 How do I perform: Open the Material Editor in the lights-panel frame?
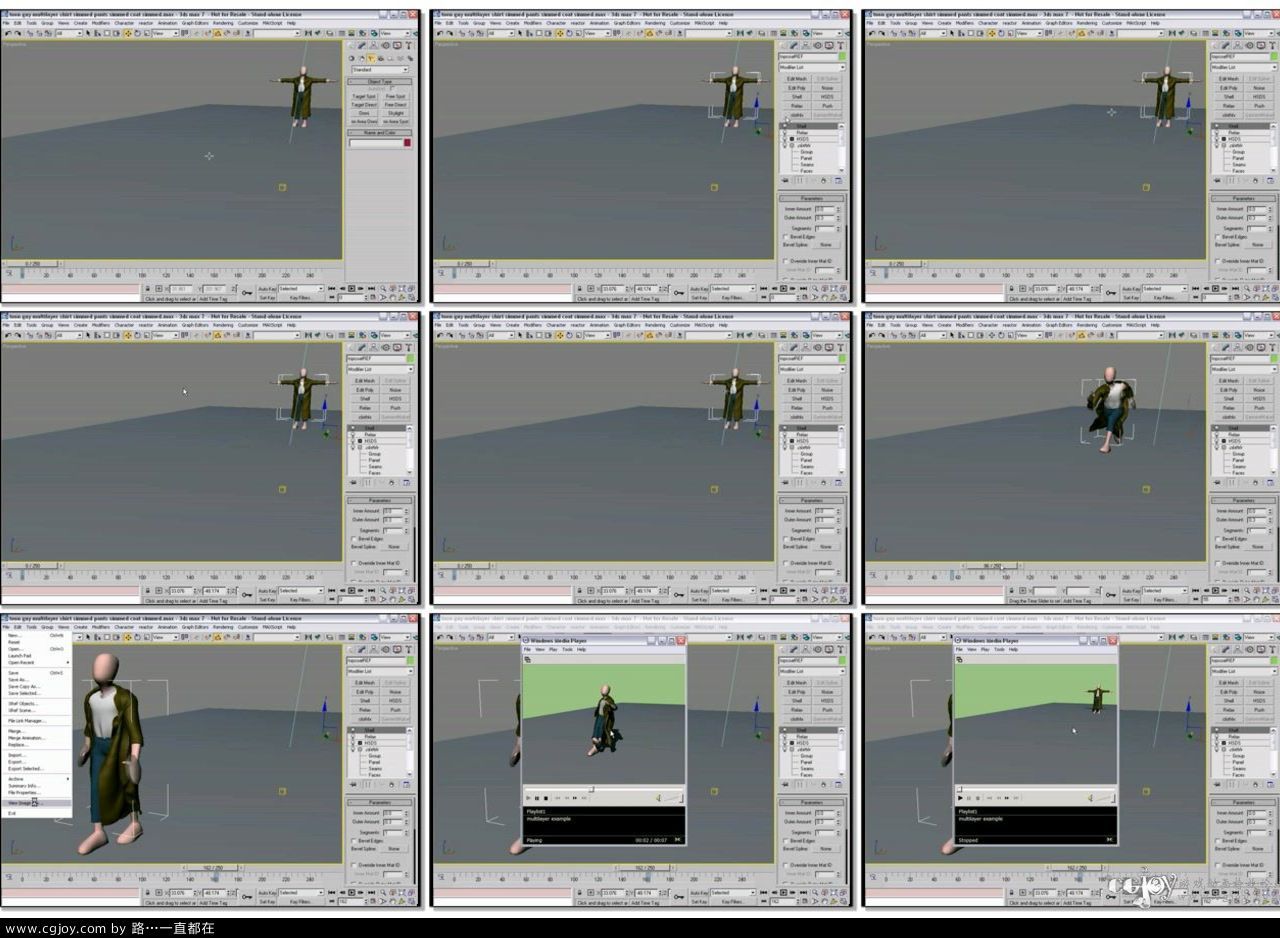coord(362,33)
